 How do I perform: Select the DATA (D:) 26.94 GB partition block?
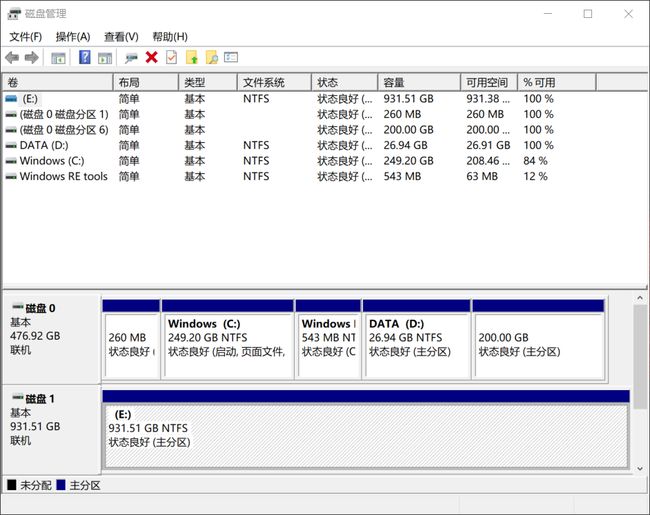point(417,339)
